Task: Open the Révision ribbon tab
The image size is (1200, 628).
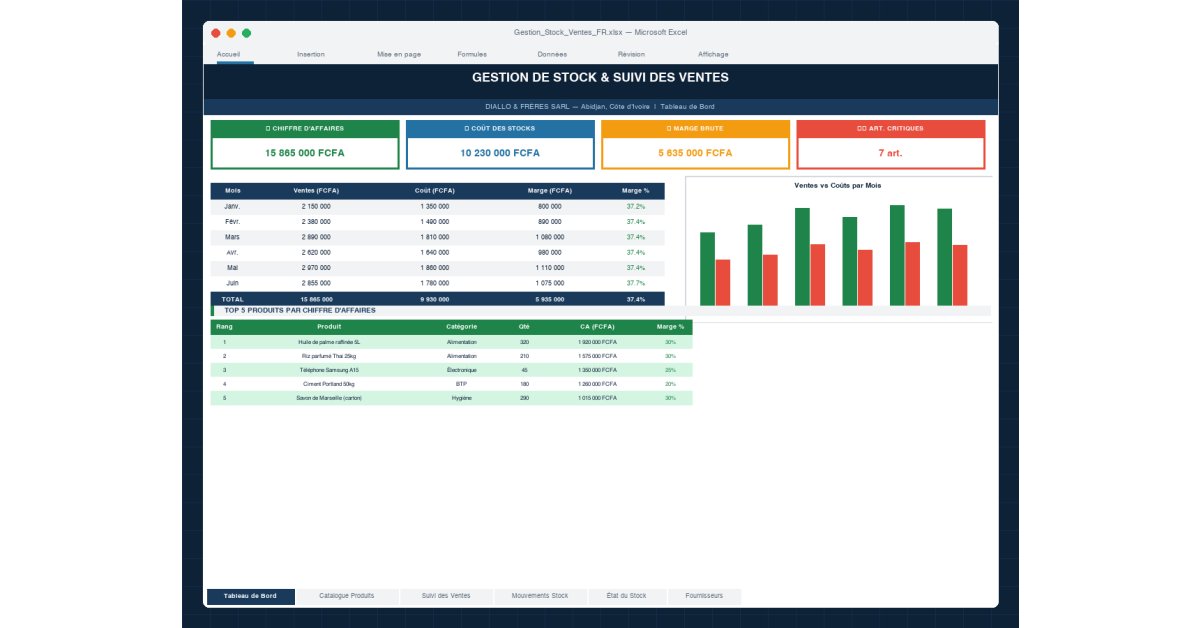Action: (x=631, y=54)
